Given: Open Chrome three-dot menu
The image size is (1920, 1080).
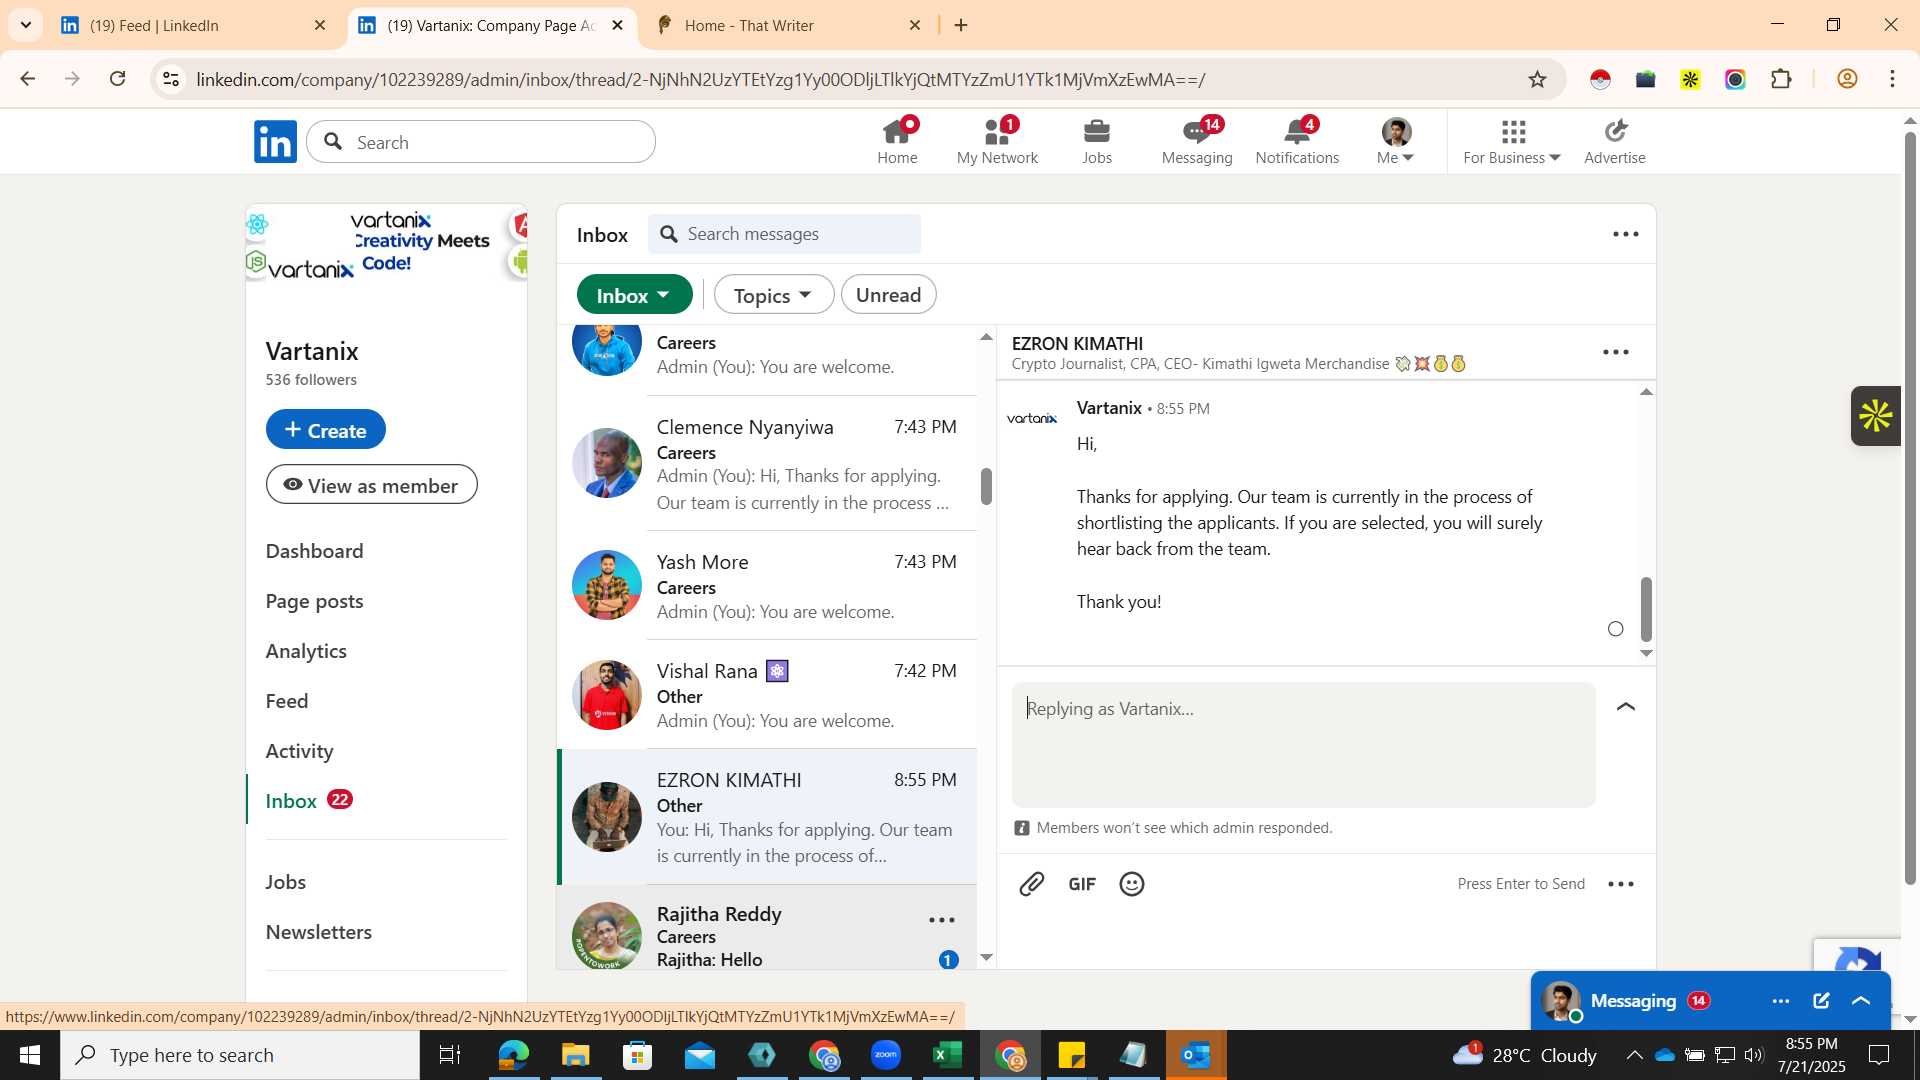Looking at the screenshot, I should tap(1893, 79).
